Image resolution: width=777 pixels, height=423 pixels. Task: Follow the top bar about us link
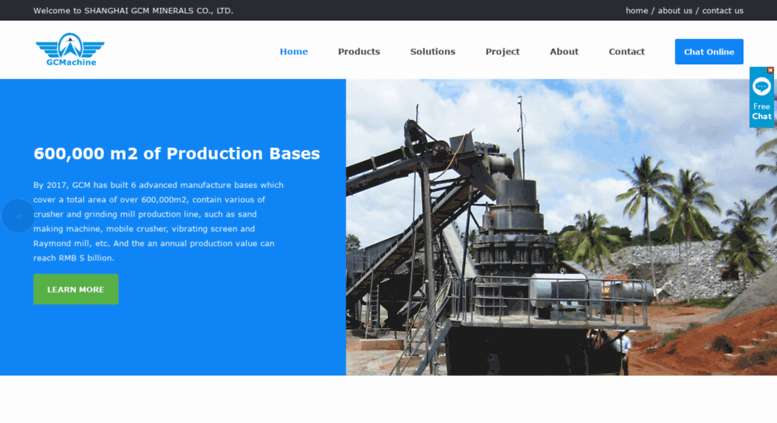pos(675,10)
